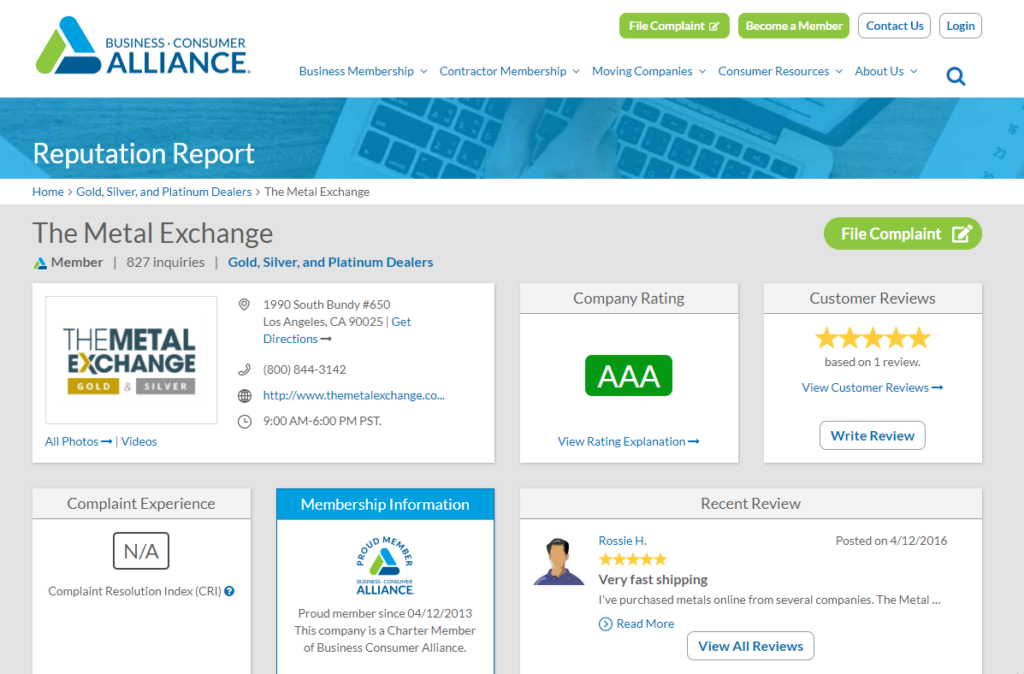Click the top File Complaint button in header

tap(674, 26)
